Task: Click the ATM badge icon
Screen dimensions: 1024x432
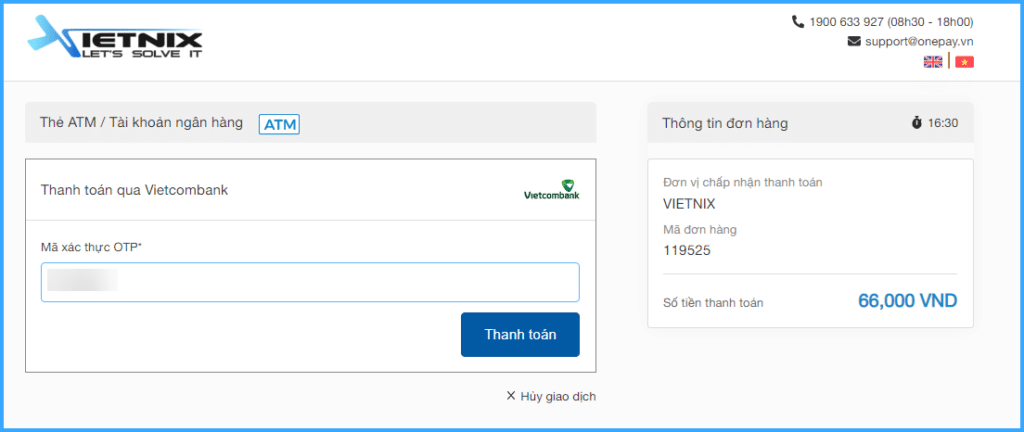Action: click(x=280, y=124)
